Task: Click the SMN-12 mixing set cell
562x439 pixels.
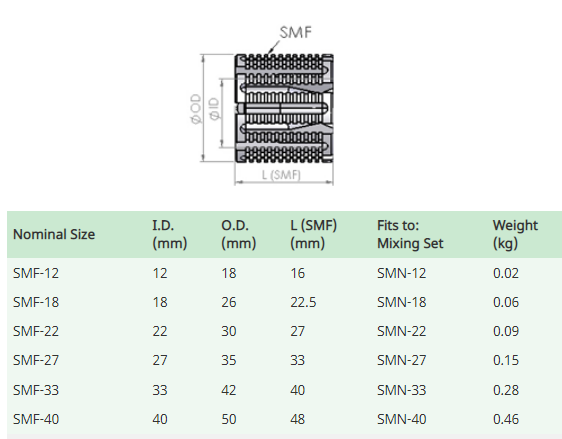Action: 401,273
